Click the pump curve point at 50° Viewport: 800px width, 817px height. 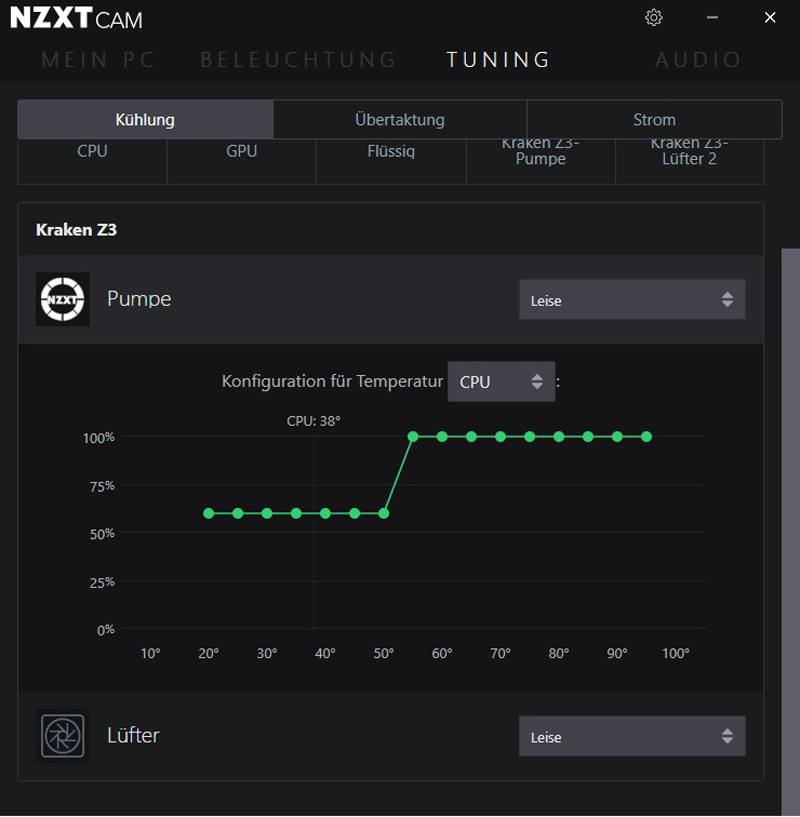tap(384, 513)
